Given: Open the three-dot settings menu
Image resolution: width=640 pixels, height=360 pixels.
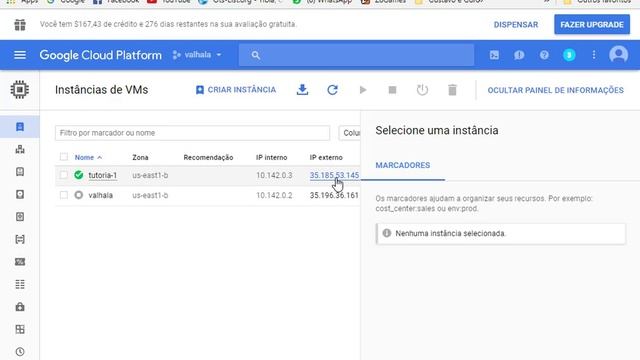Looking at the screenshot, I should click(593, 55).
